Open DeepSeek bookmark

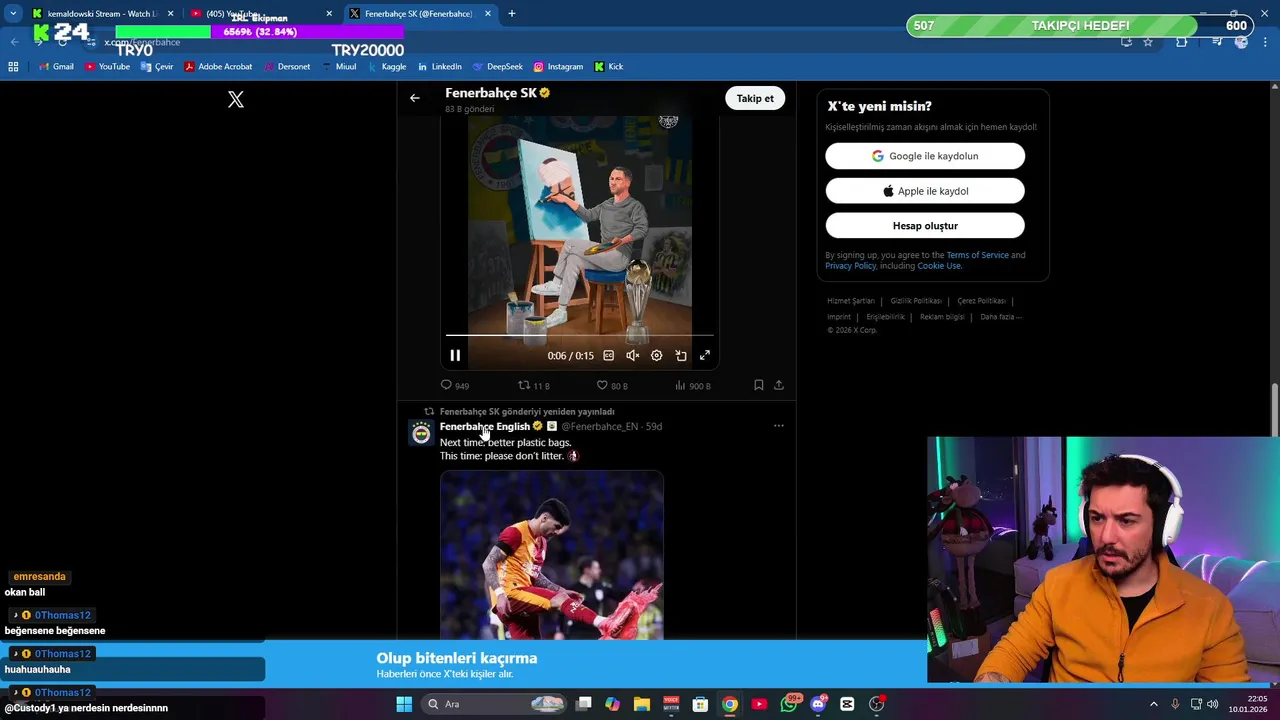pyautogui.click(x=497, y=67)
